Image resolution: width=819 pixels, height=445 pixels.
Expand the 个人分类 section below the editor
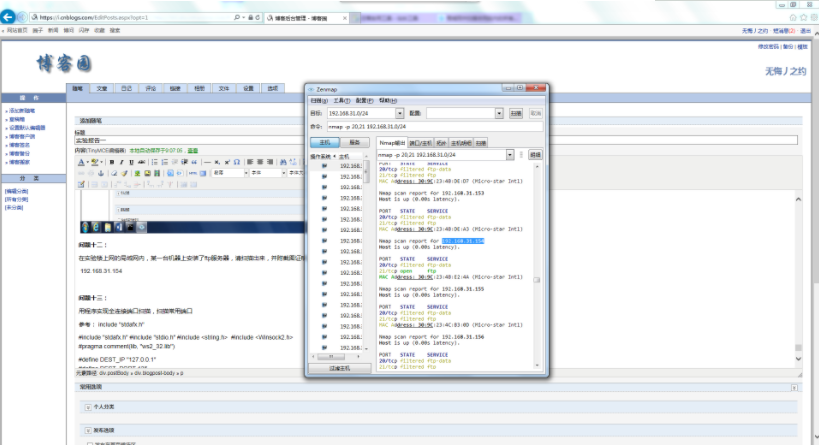tap(87, 407)
